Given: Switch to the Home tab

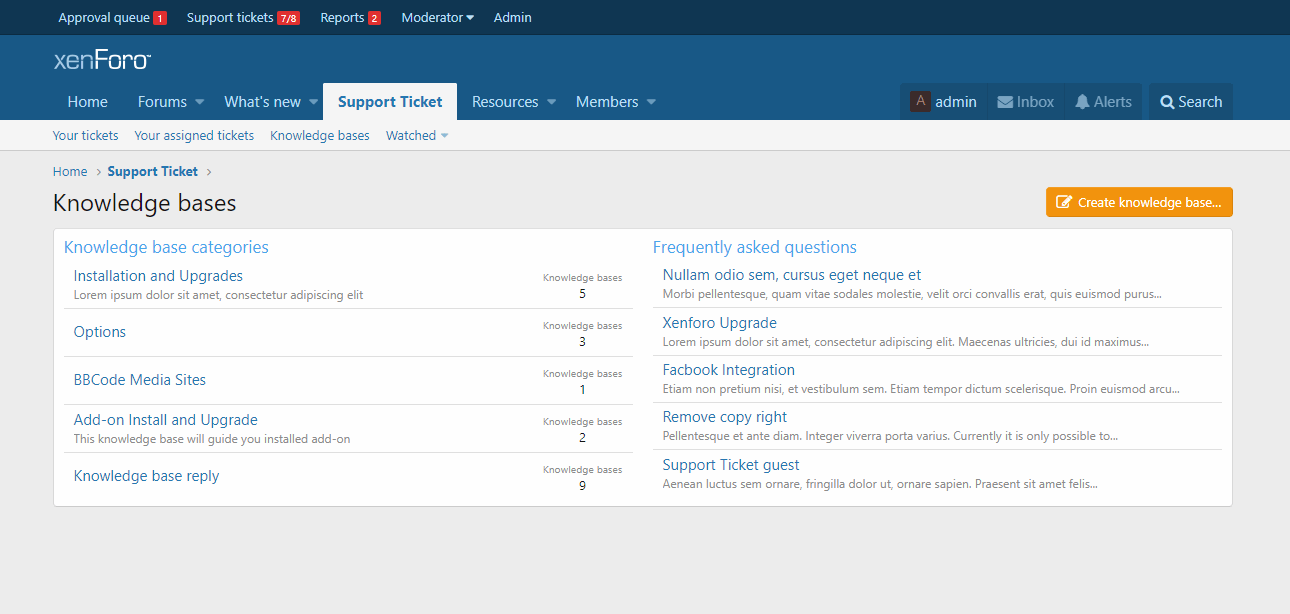Looking at the screenshot, I should pos(88,102).
